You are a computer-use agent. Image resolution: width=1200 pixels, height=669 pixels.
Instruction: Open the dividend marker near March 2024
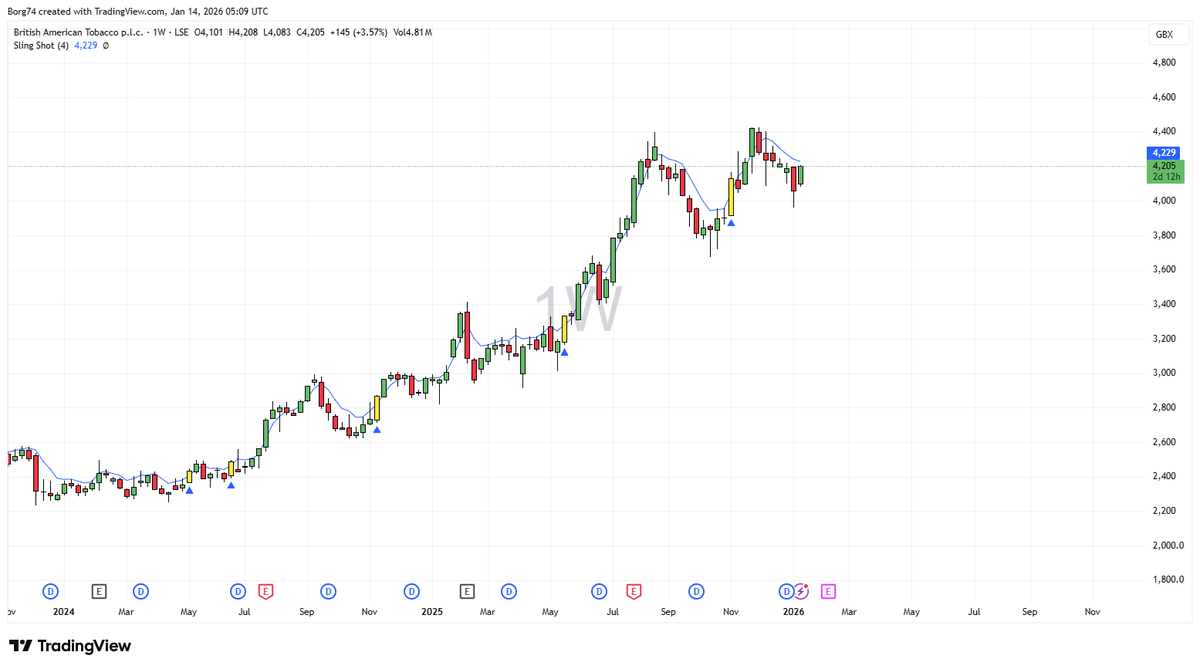(x=141, y=591)
